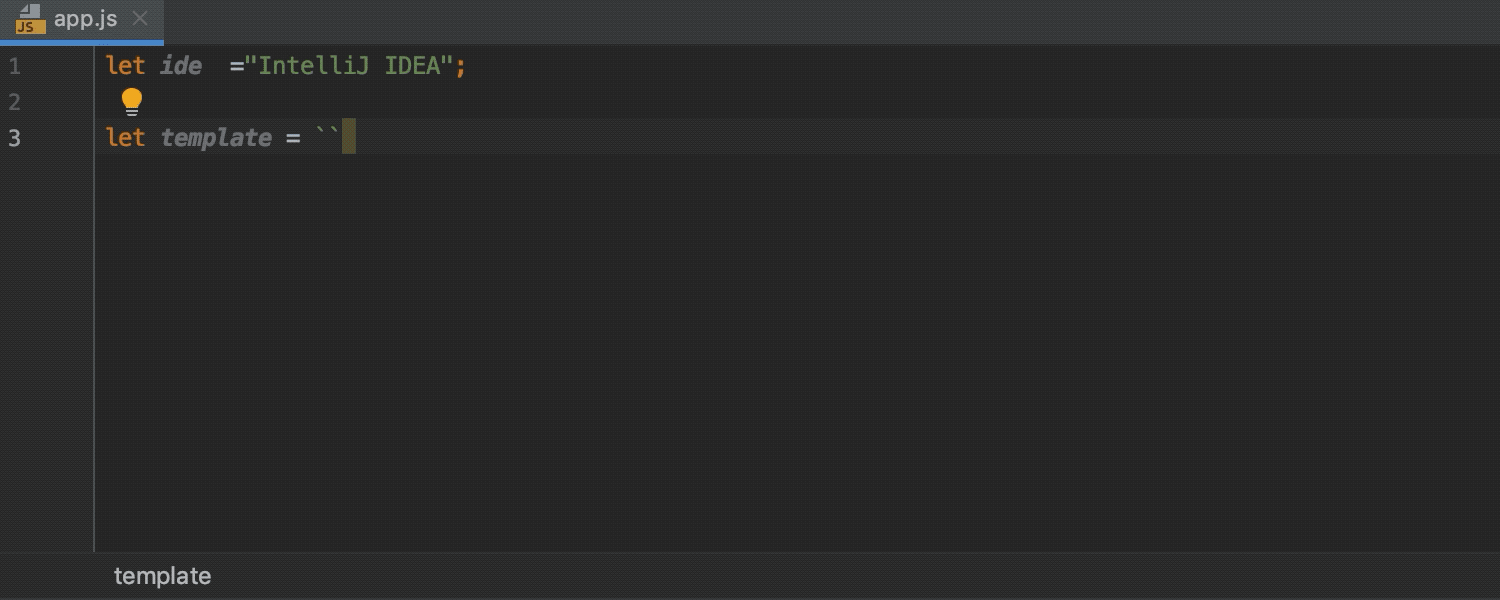The image size is (1500, 600).
Task: Select line number 3 in the gutter
Action: coord(14,138)
